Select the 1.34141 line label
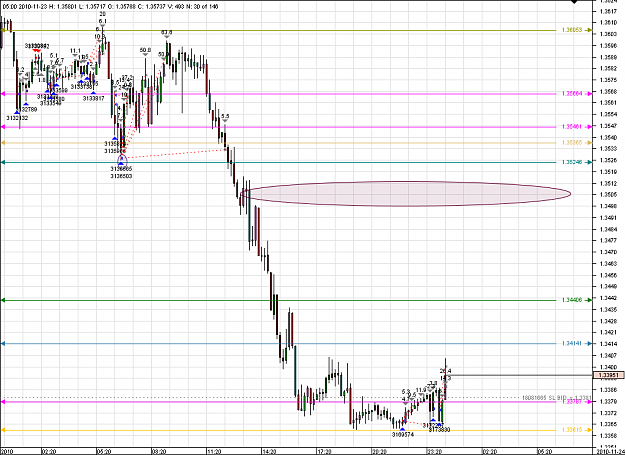 pos(572,343)
